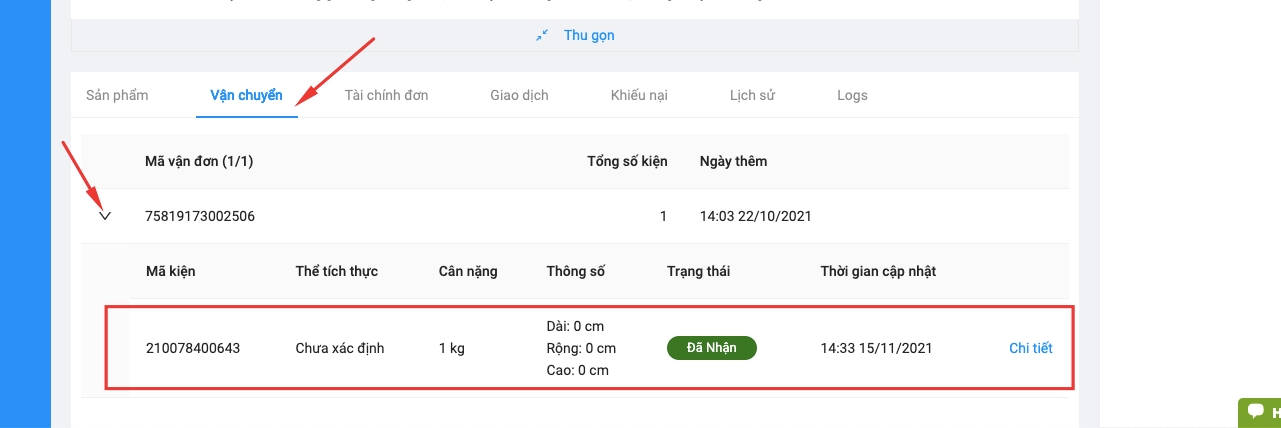Screen dimensions: 1281x428
Task: Click waybill code 75819173002506
Action: coord(200,216)
